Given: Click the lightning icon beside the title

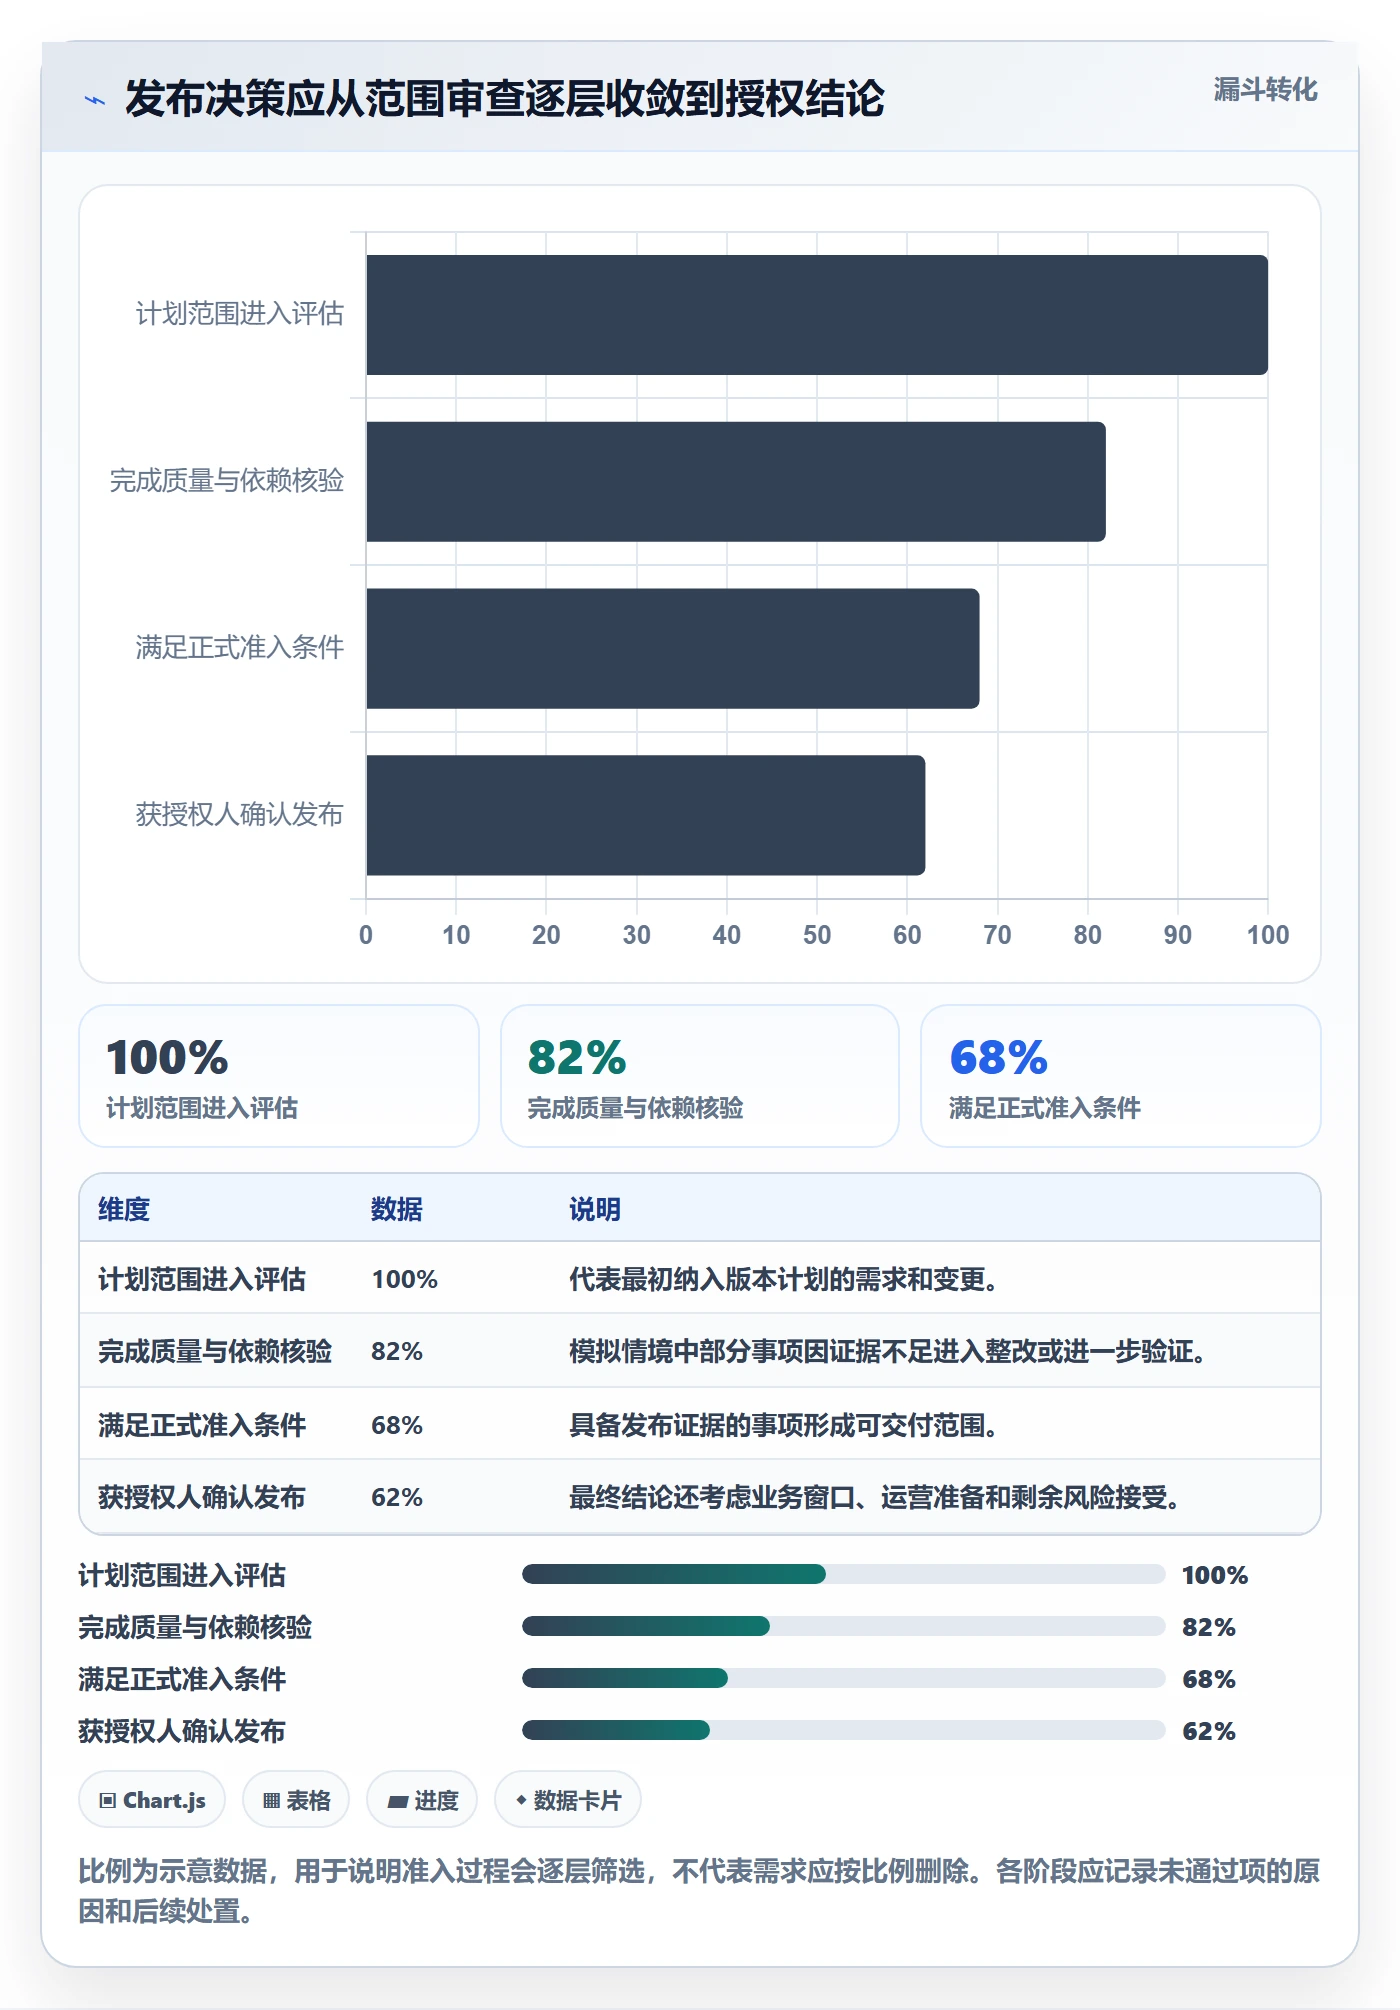Looking at the screenshot, I should point(95,100).
